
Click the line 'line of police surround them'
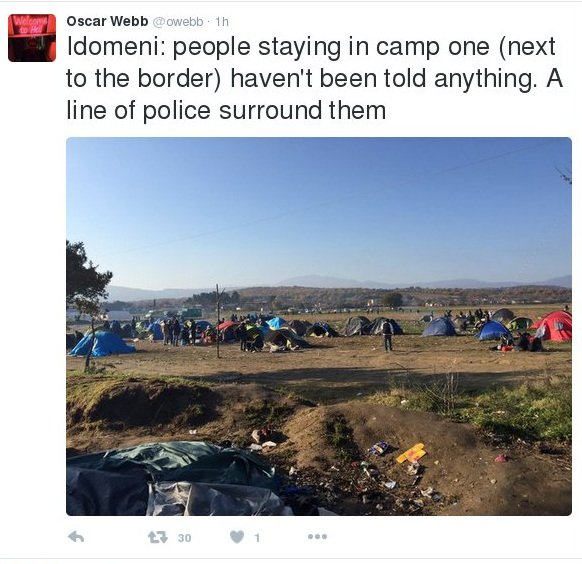226,110
